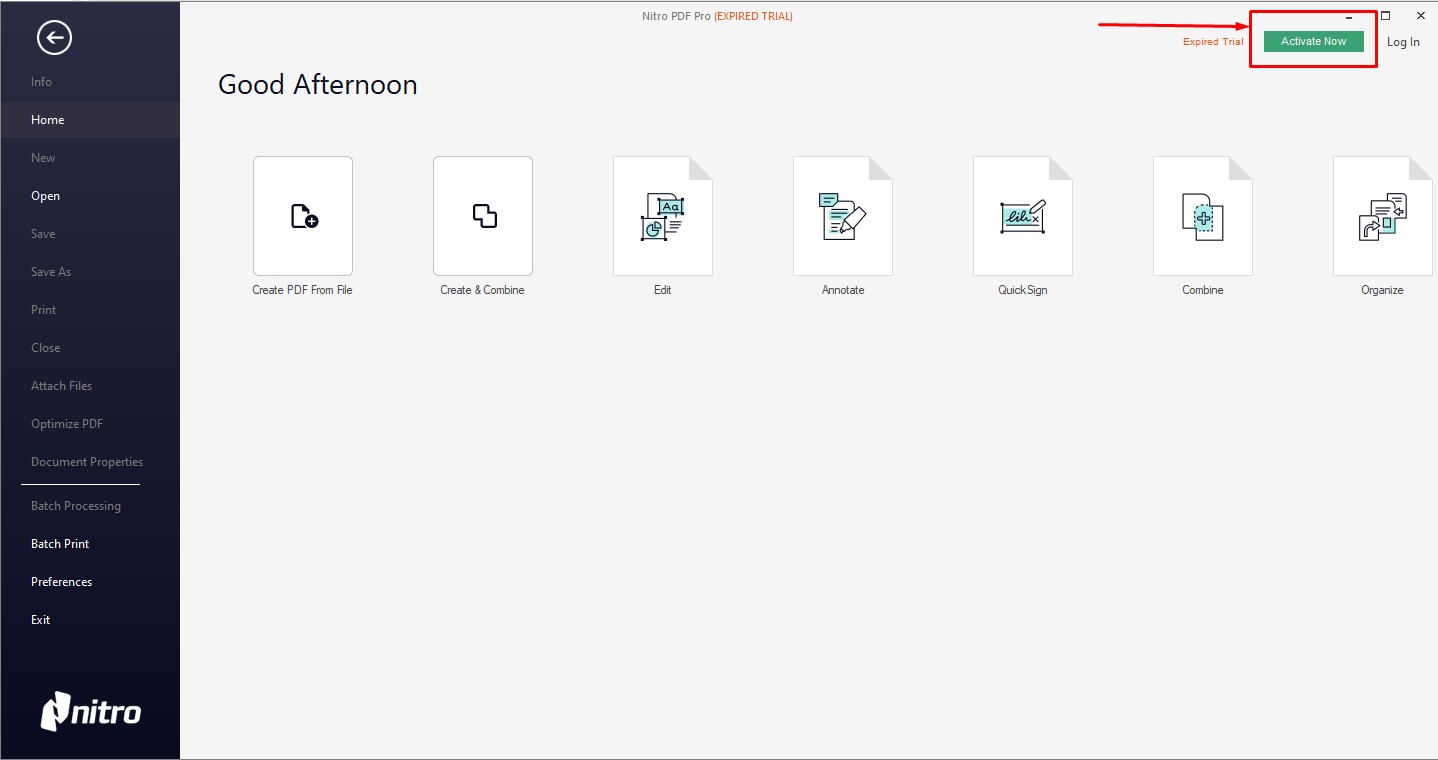Viewport: 1438px width, 760px height.
Task: Open the Create & Combine tile
Action: coord(482,216)
